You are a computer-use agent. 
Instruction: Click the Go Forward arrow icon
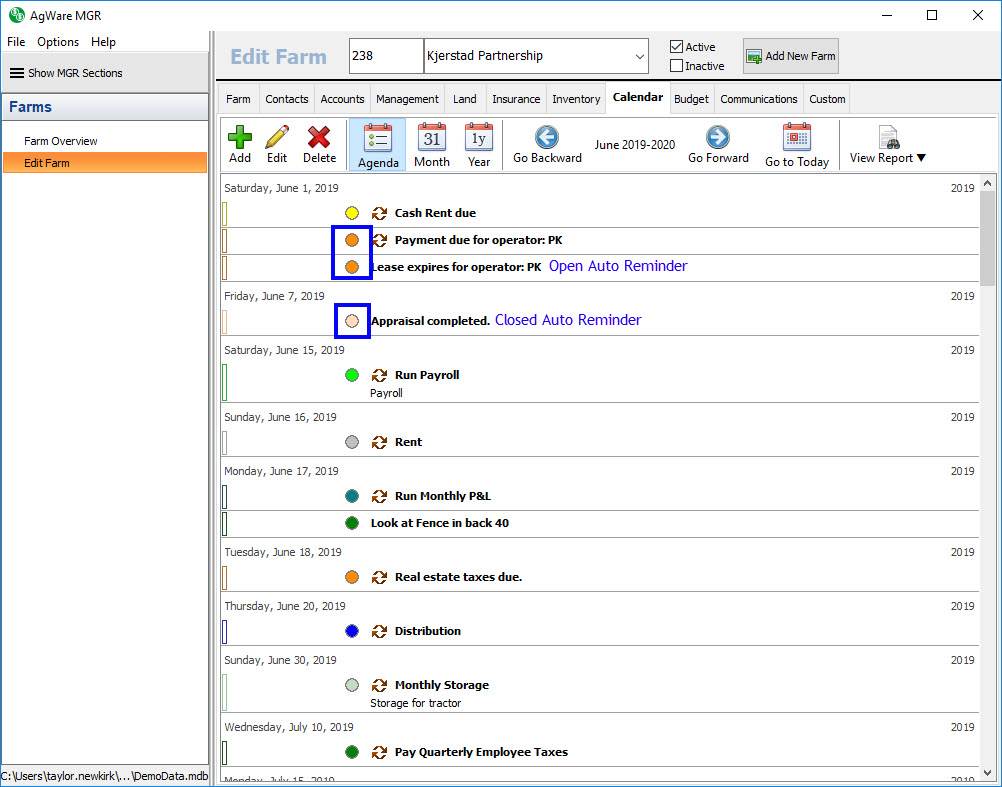[x=717, y=137]
